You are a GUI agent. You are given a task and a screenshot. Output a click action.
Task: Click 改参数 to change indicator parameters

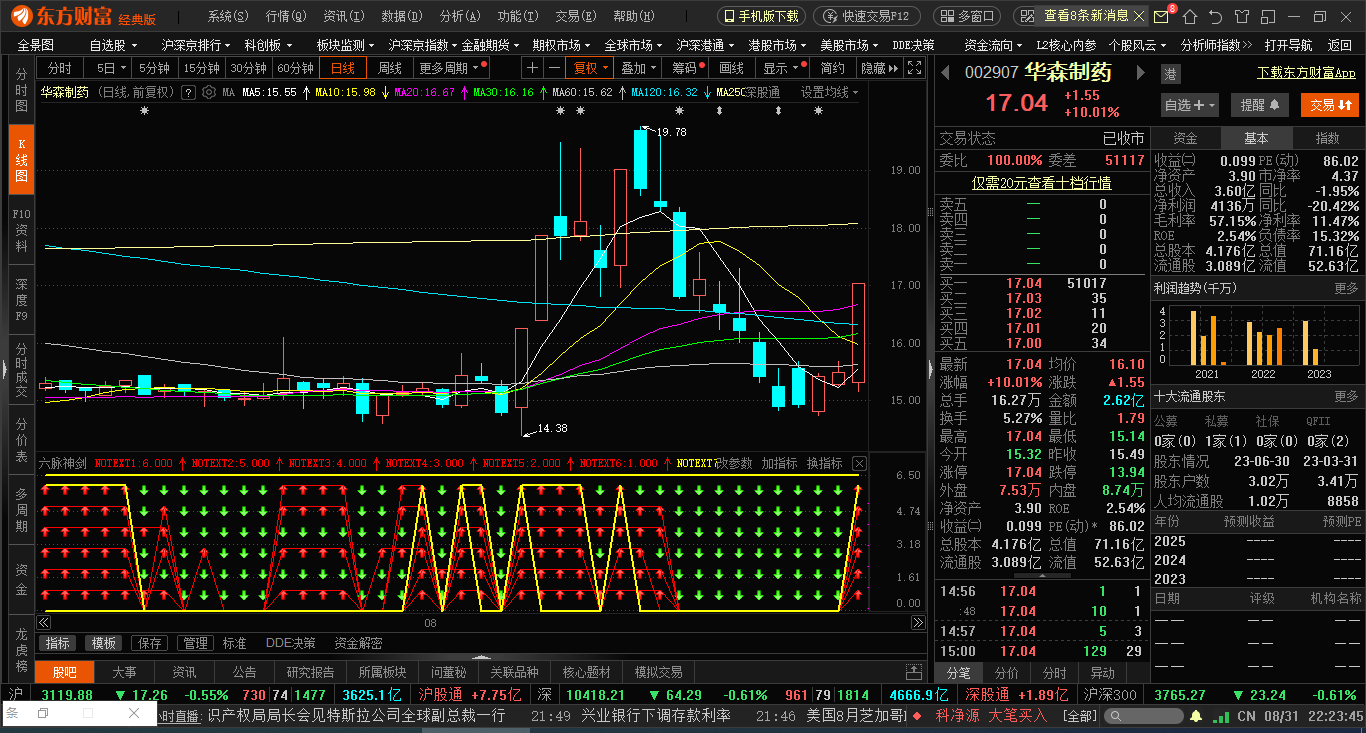tap(734, 463)
